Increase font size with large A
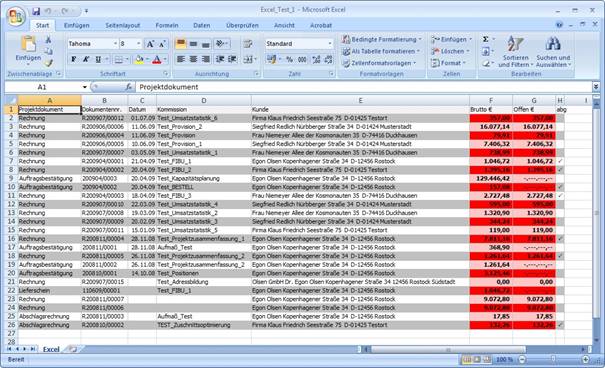 pyautogui.click(x=150, y=44)
